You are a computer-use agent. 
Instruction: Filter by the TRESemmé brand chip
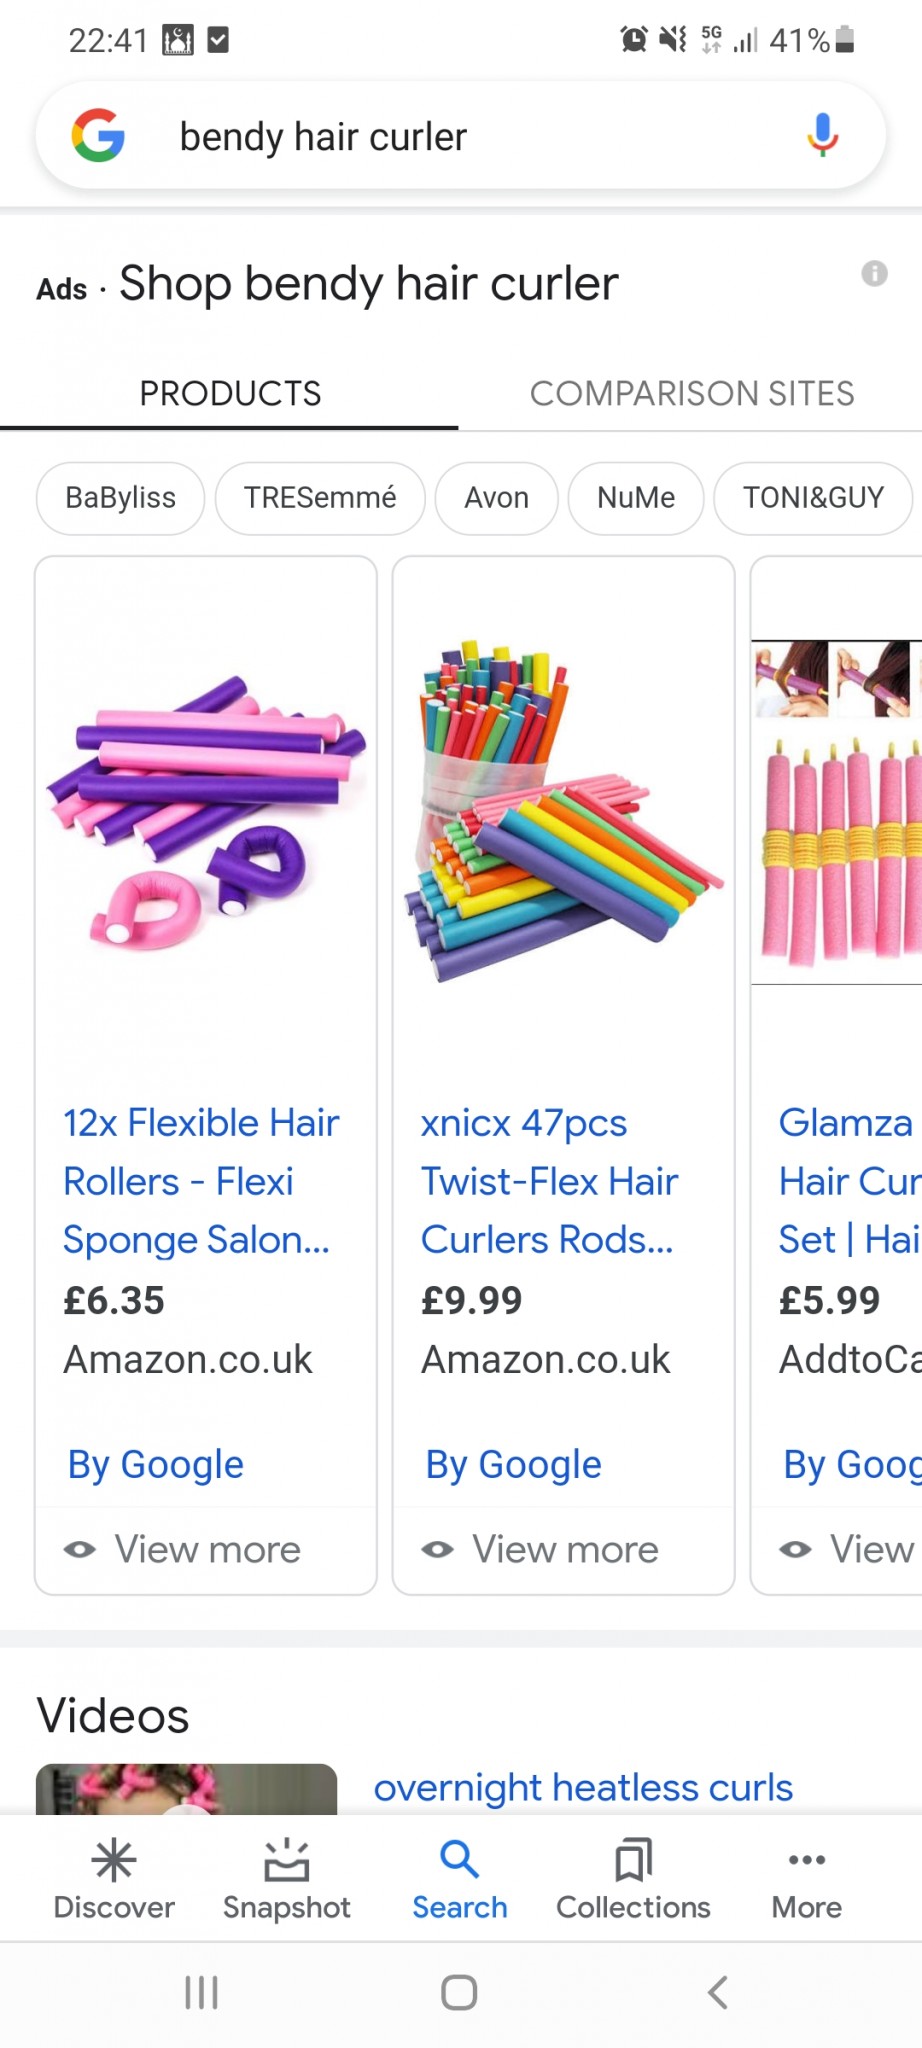320,498
